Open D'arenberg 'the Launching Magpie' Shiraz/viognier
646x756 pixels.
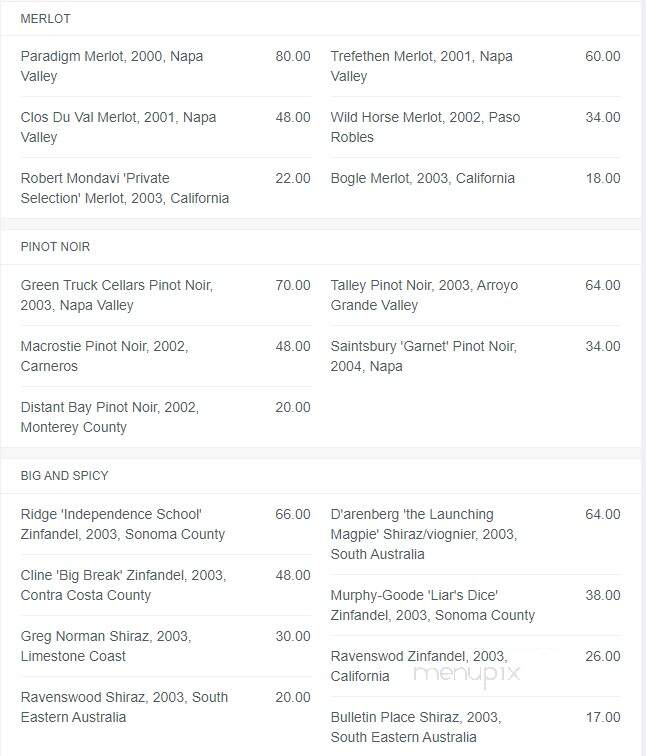tap(475, 534)
